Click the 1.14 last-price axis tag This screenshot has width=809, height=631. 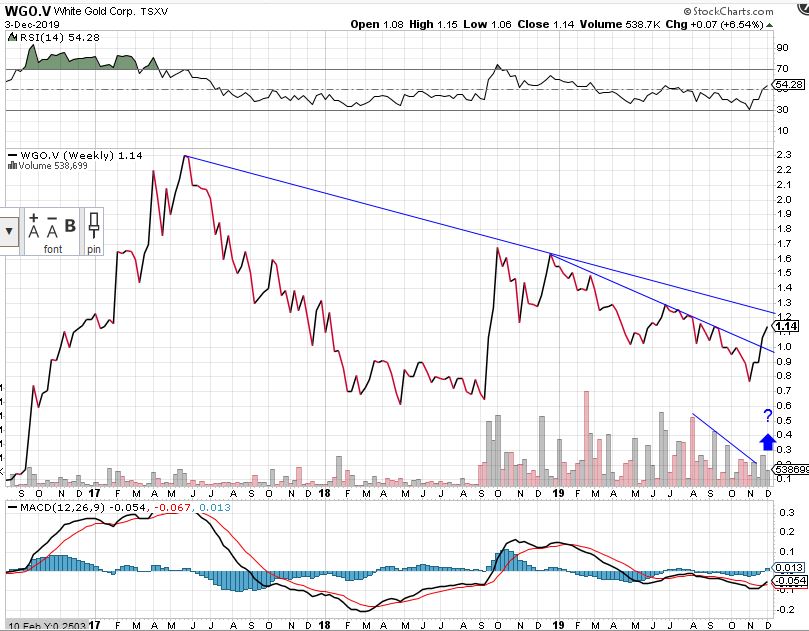point(786,326)
